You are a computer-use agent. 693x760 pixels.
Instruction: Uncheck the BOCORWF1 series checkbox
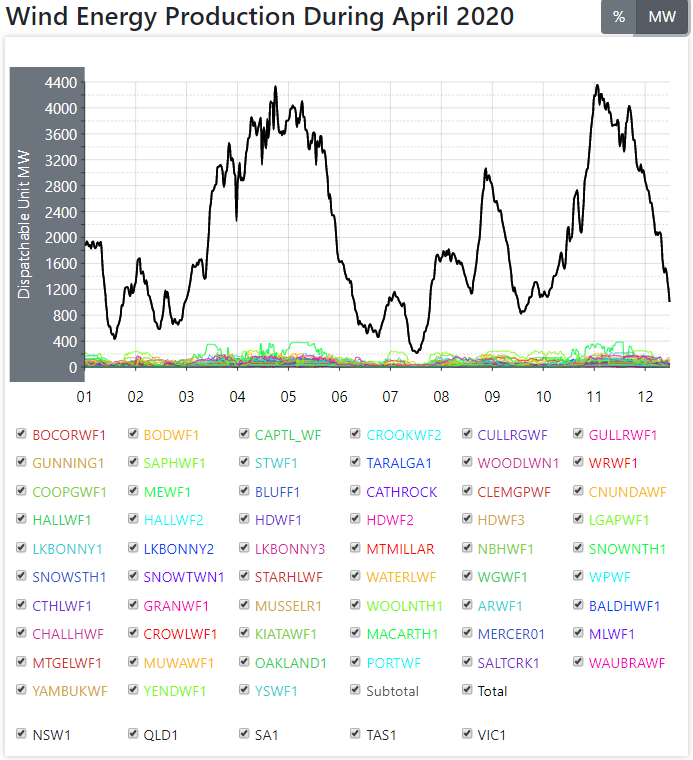(x=22, y=435)
